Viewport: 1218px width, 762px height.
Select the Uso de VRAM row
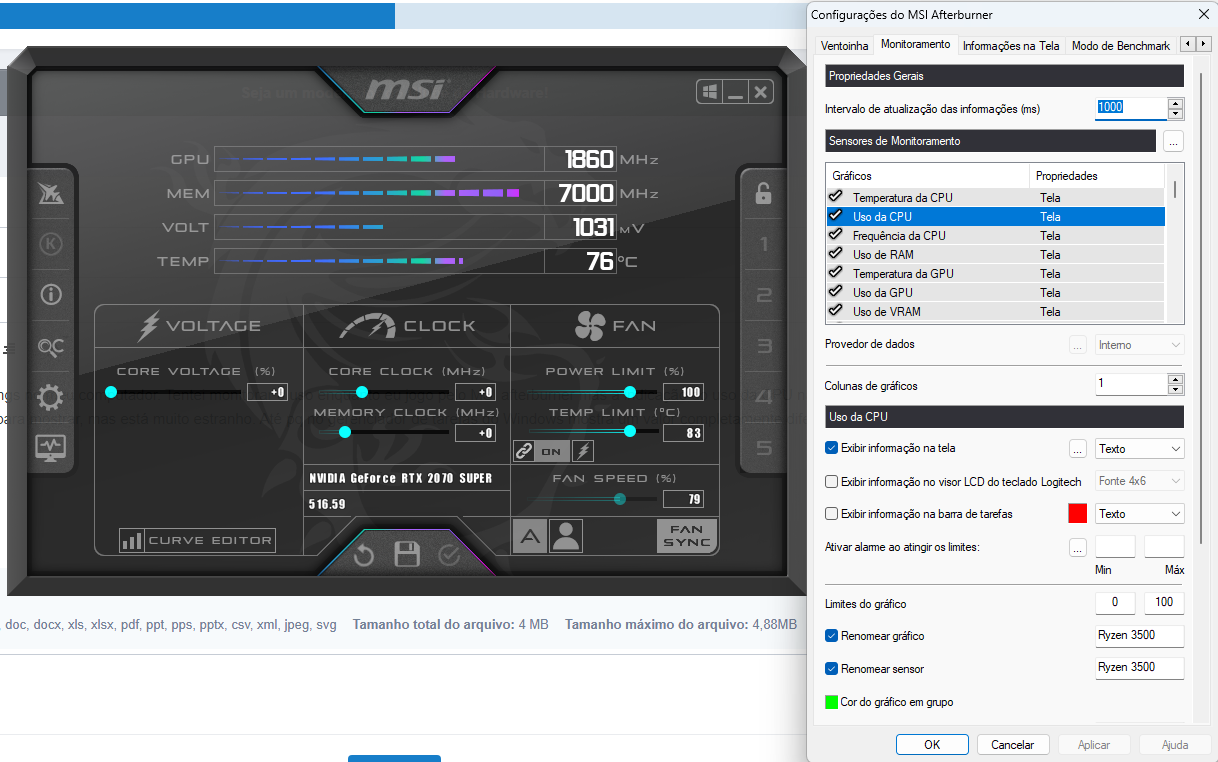point(996,312)
